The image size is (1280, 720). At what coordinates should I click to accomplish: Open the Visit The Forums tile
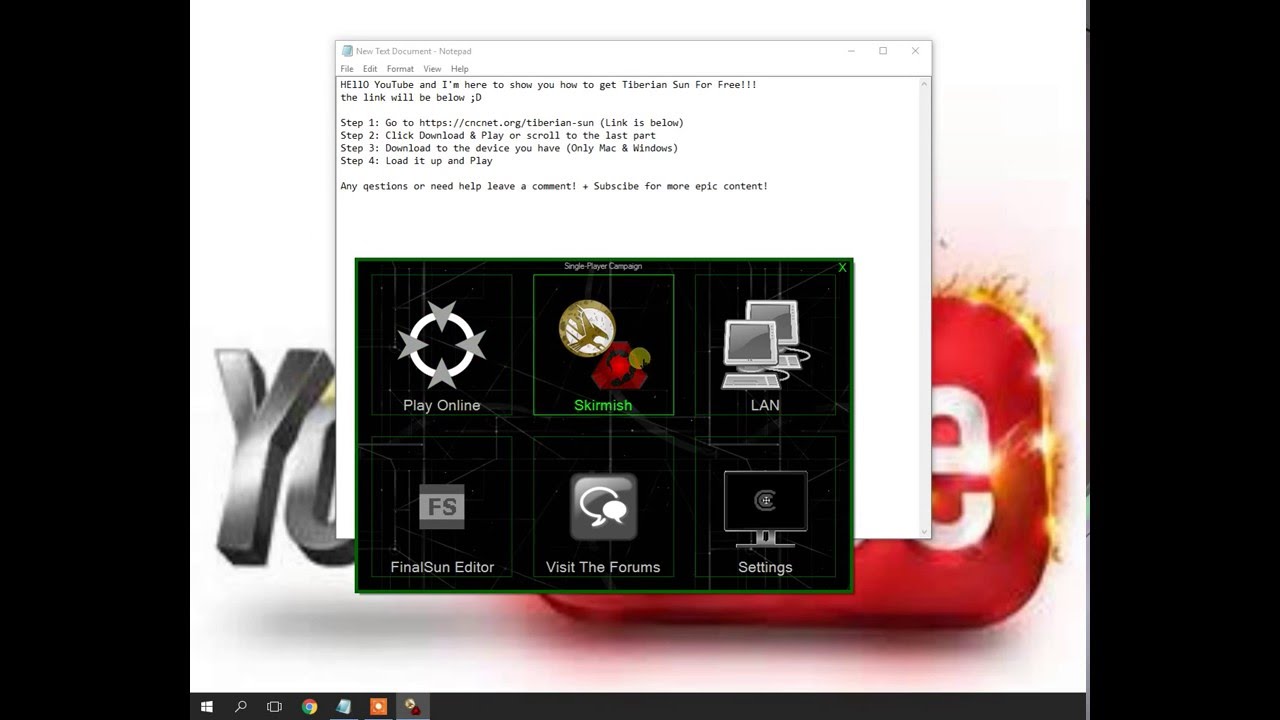603,507
